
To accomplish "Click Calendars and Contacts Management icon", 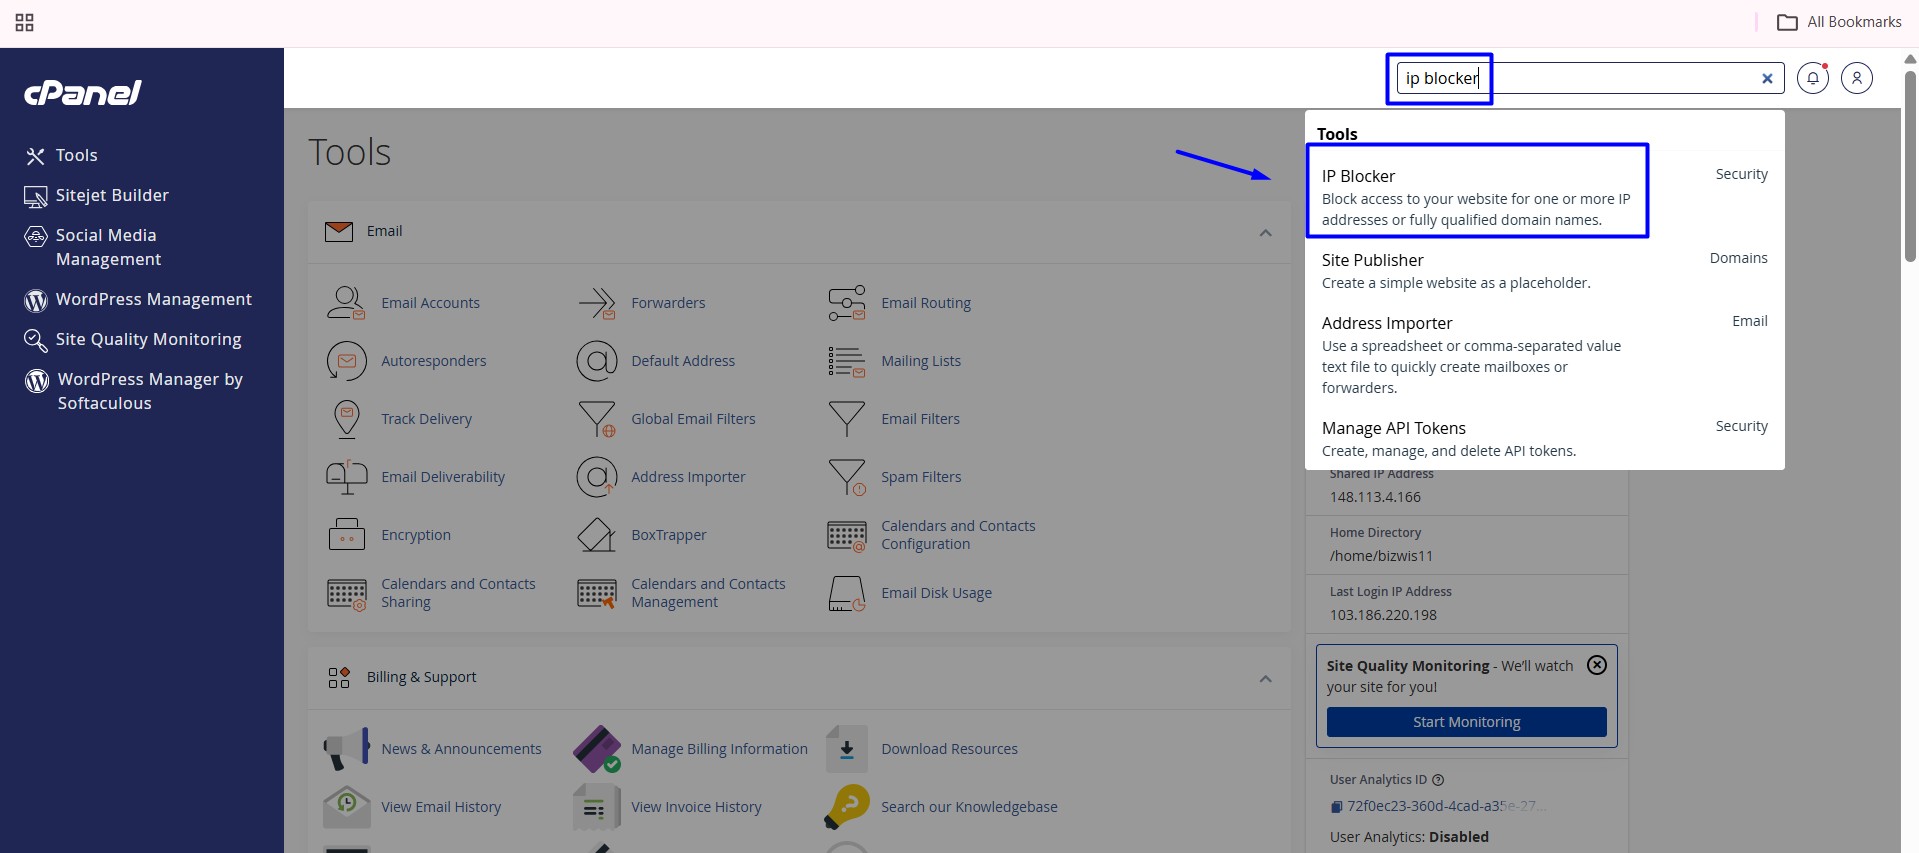I will click(597, 594).
